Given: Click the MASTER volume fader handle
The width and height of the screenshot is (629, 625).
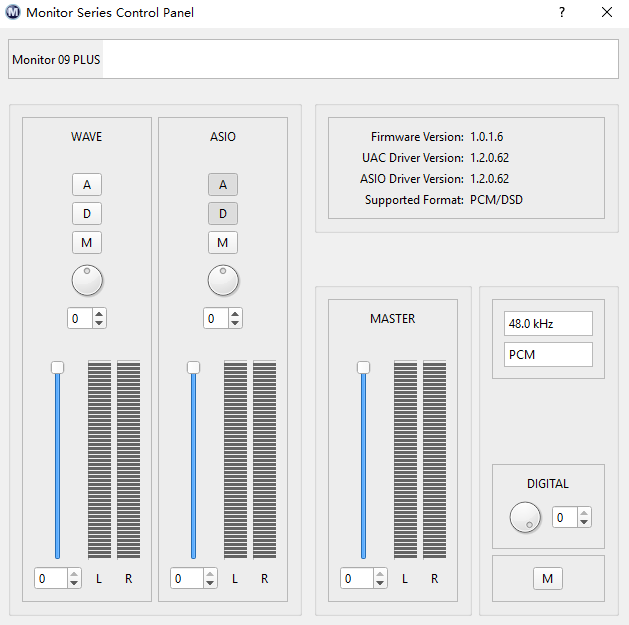Looking at the screenshot, I should click(x=364, y=367).
